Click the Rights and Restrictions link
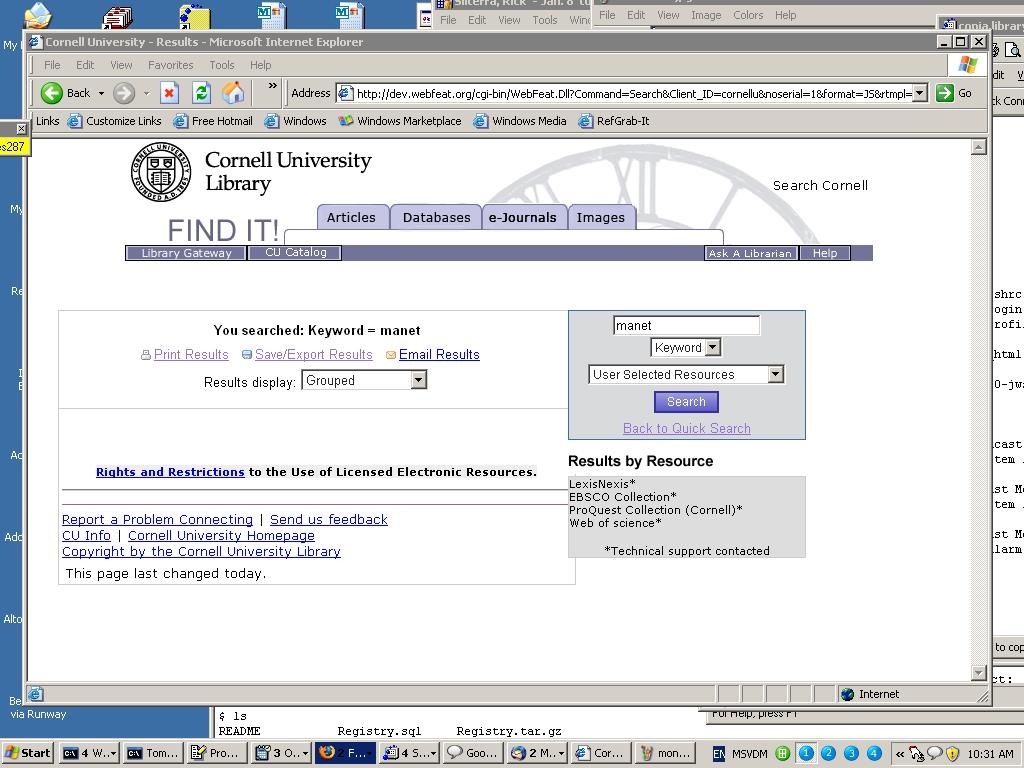Image resolution: width=1024 pixels, height=768 pixels. click(x=170, y=472)
